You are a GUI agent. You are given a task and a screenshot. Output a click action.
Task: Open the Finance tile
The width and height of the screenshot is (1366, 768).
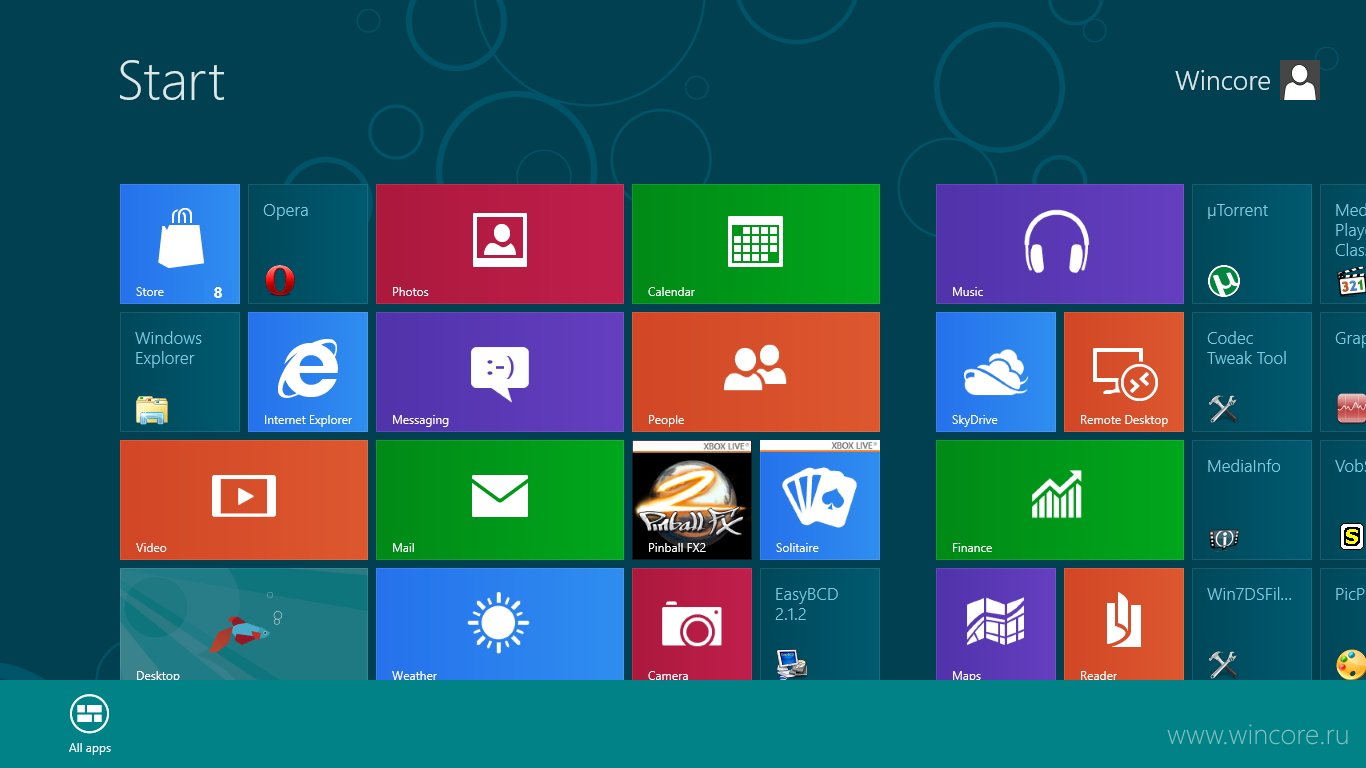coord(1060,500)
